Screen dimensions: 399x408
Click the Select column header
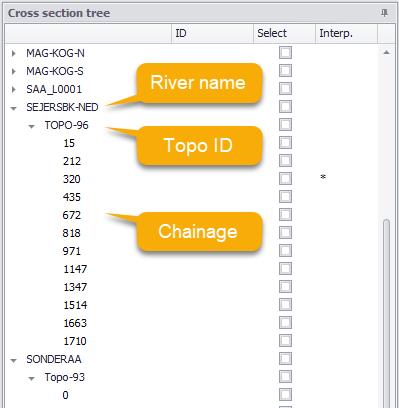[284, 33]
